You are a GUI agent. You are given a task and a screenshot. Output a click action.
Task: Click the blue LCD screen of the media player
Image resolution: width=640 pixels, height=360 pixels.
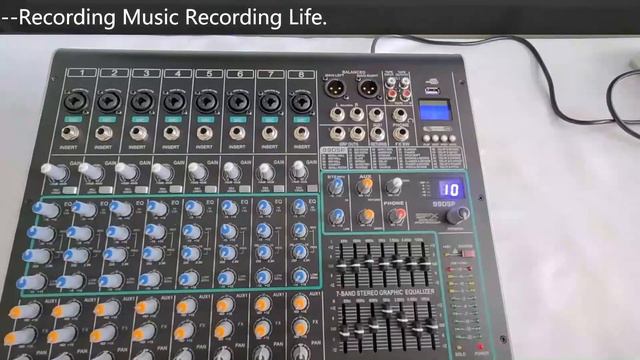click(x=435, y=110)
